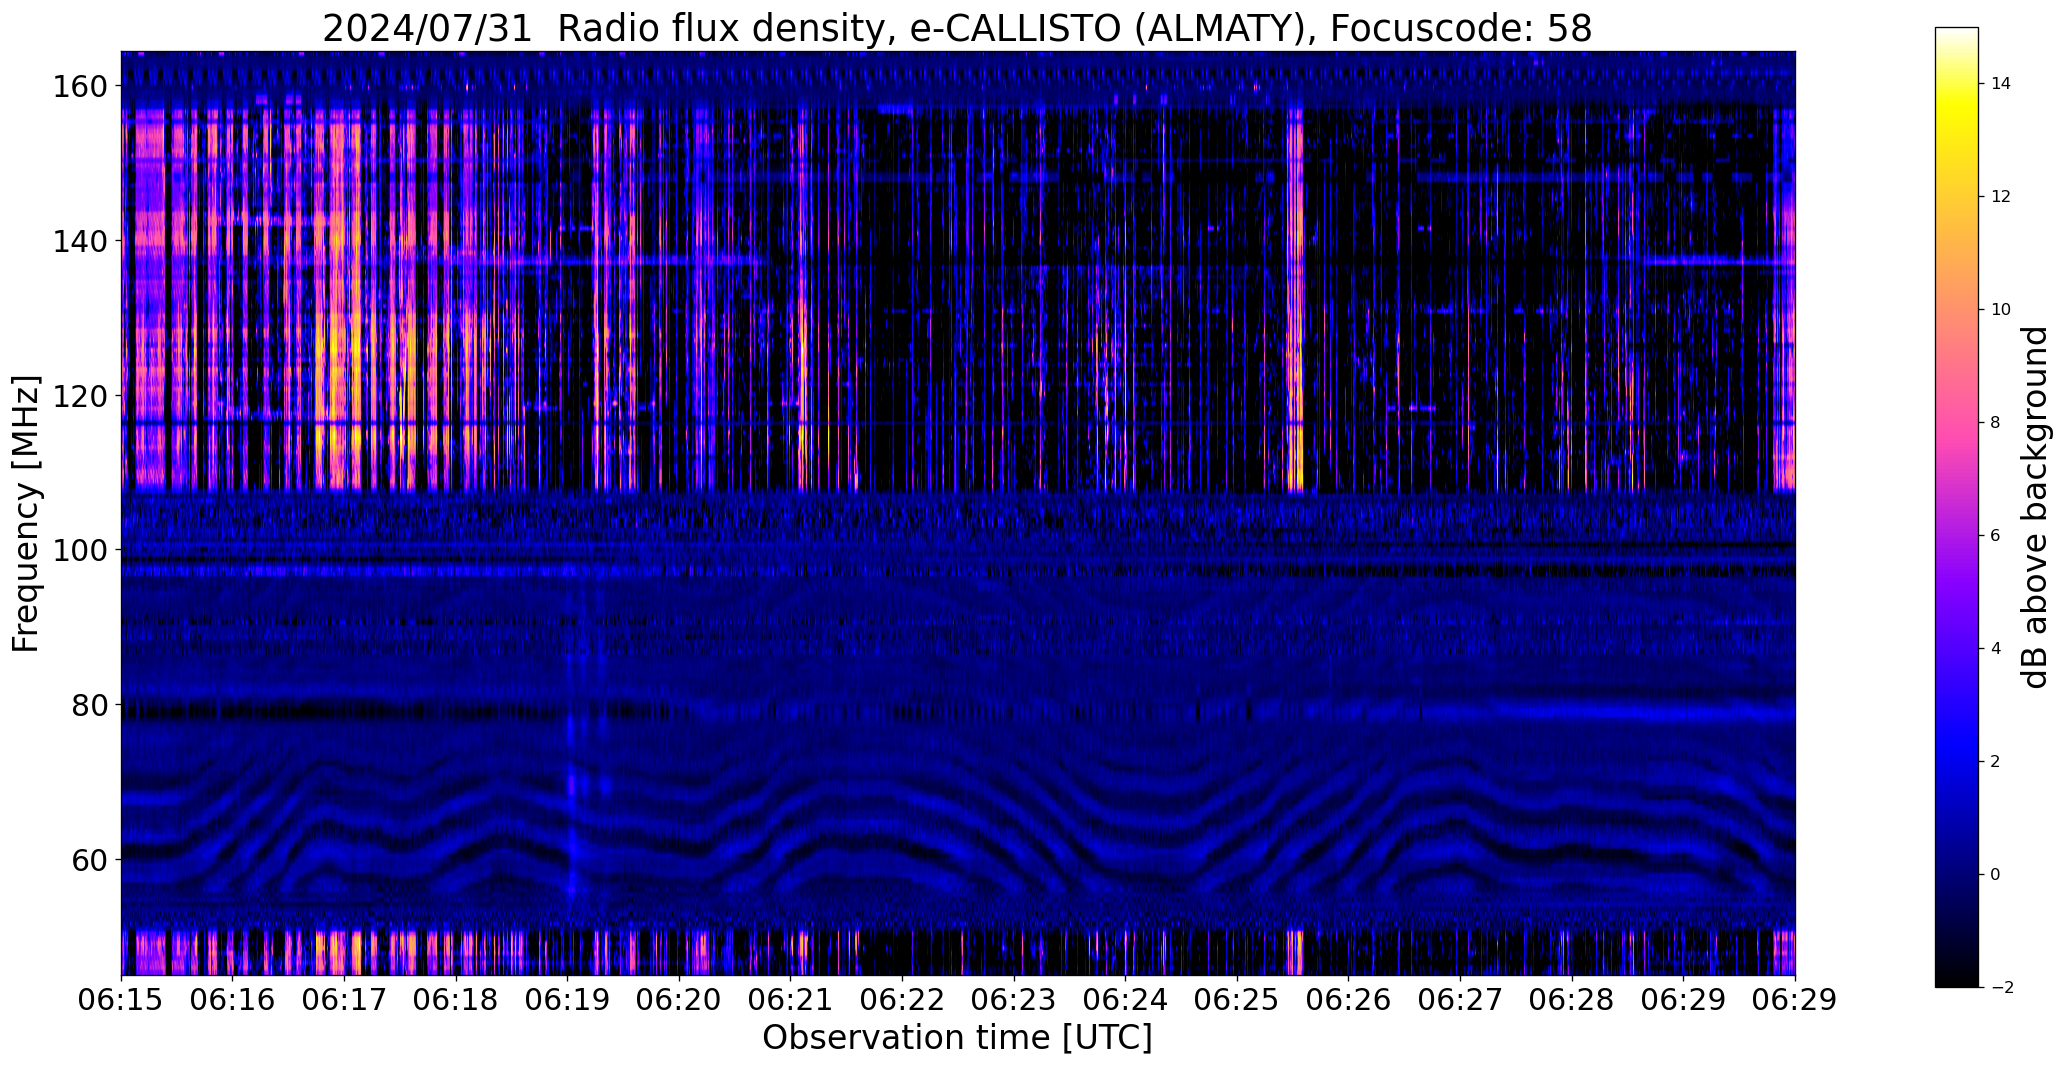Click the 80 frequency tick label
Image resolution: width=2066 pixels, height=1067 pixels.
coord(88,705)
